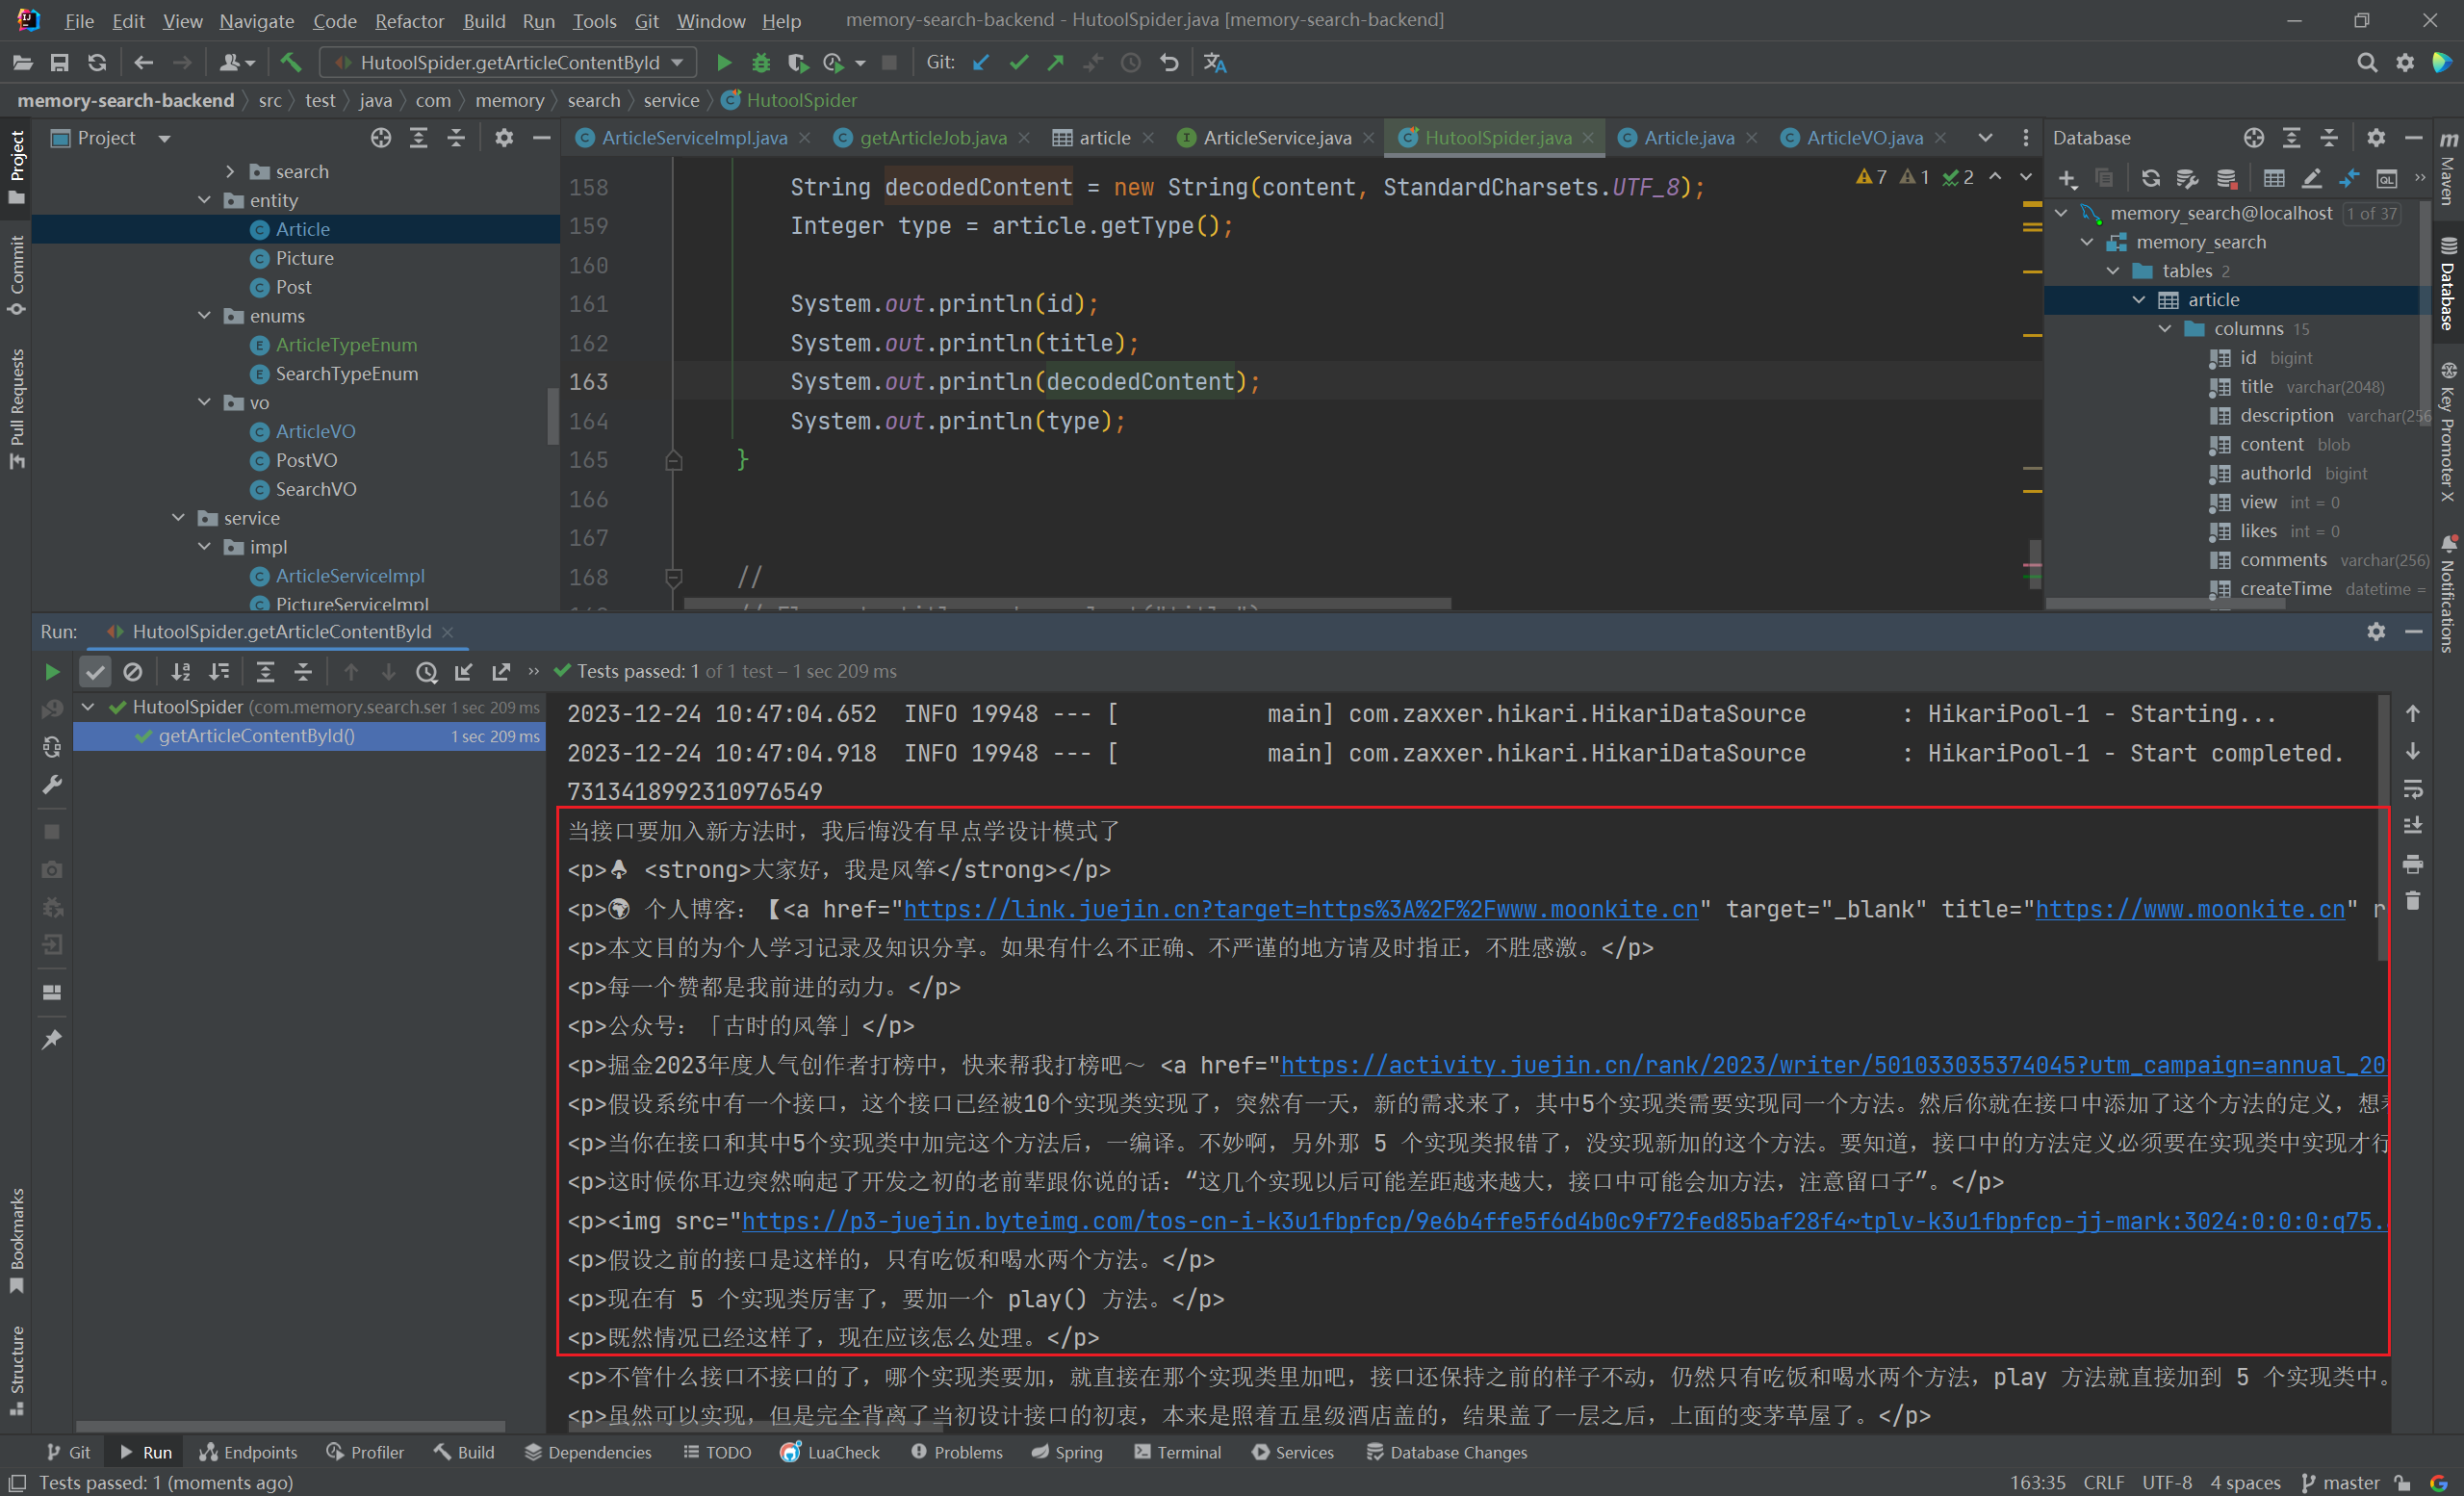Hide the Run tool window

pyautogui.click(x=2413, y=632)
